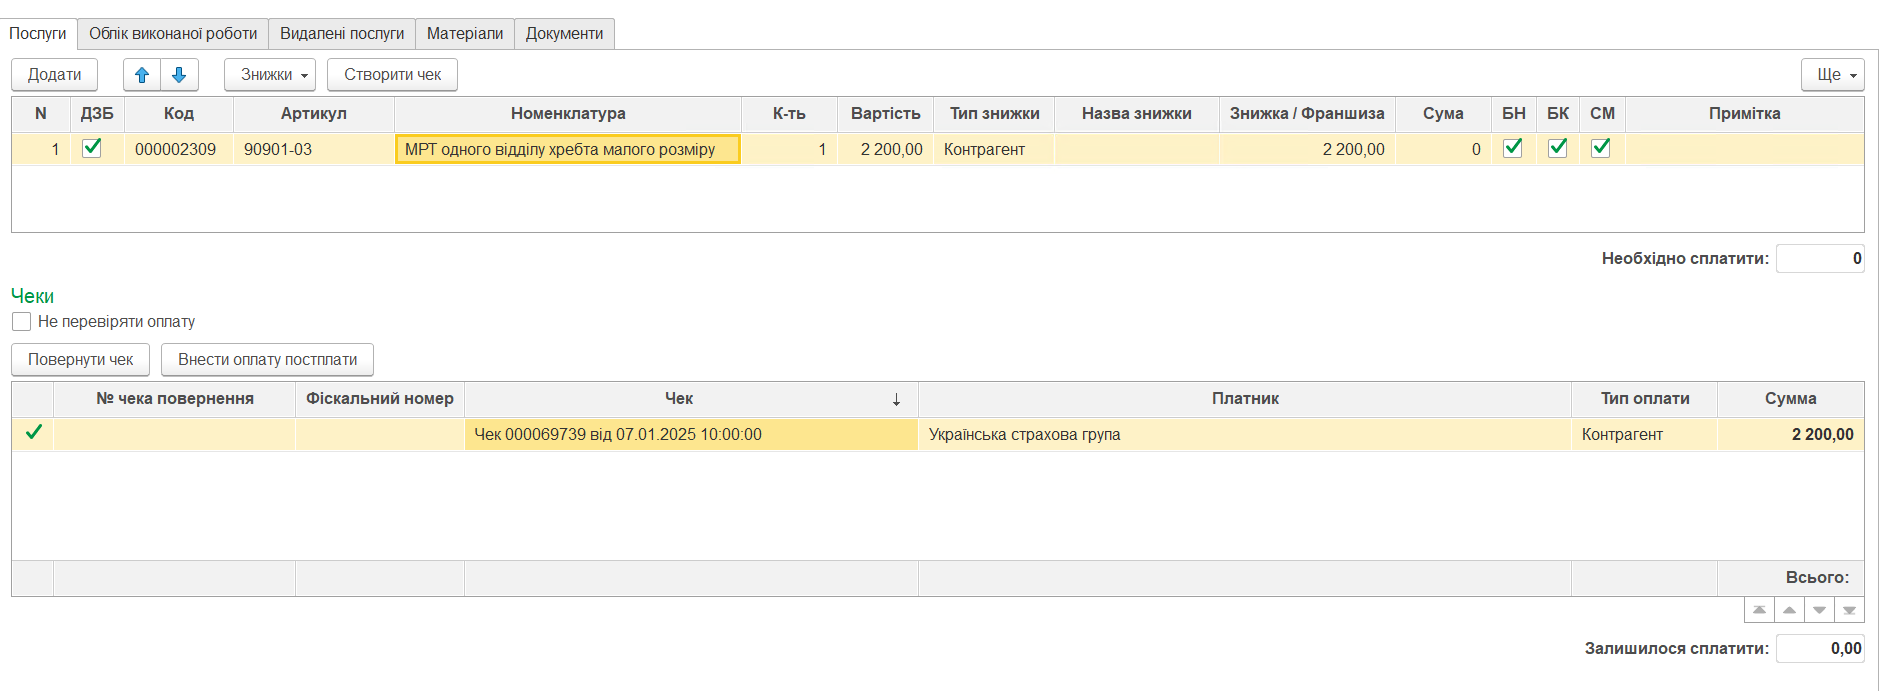Switch to Облік виконаної роботи tab
Image resolution: width=1881 pixels, height=691 pixels.
[173, 34]
